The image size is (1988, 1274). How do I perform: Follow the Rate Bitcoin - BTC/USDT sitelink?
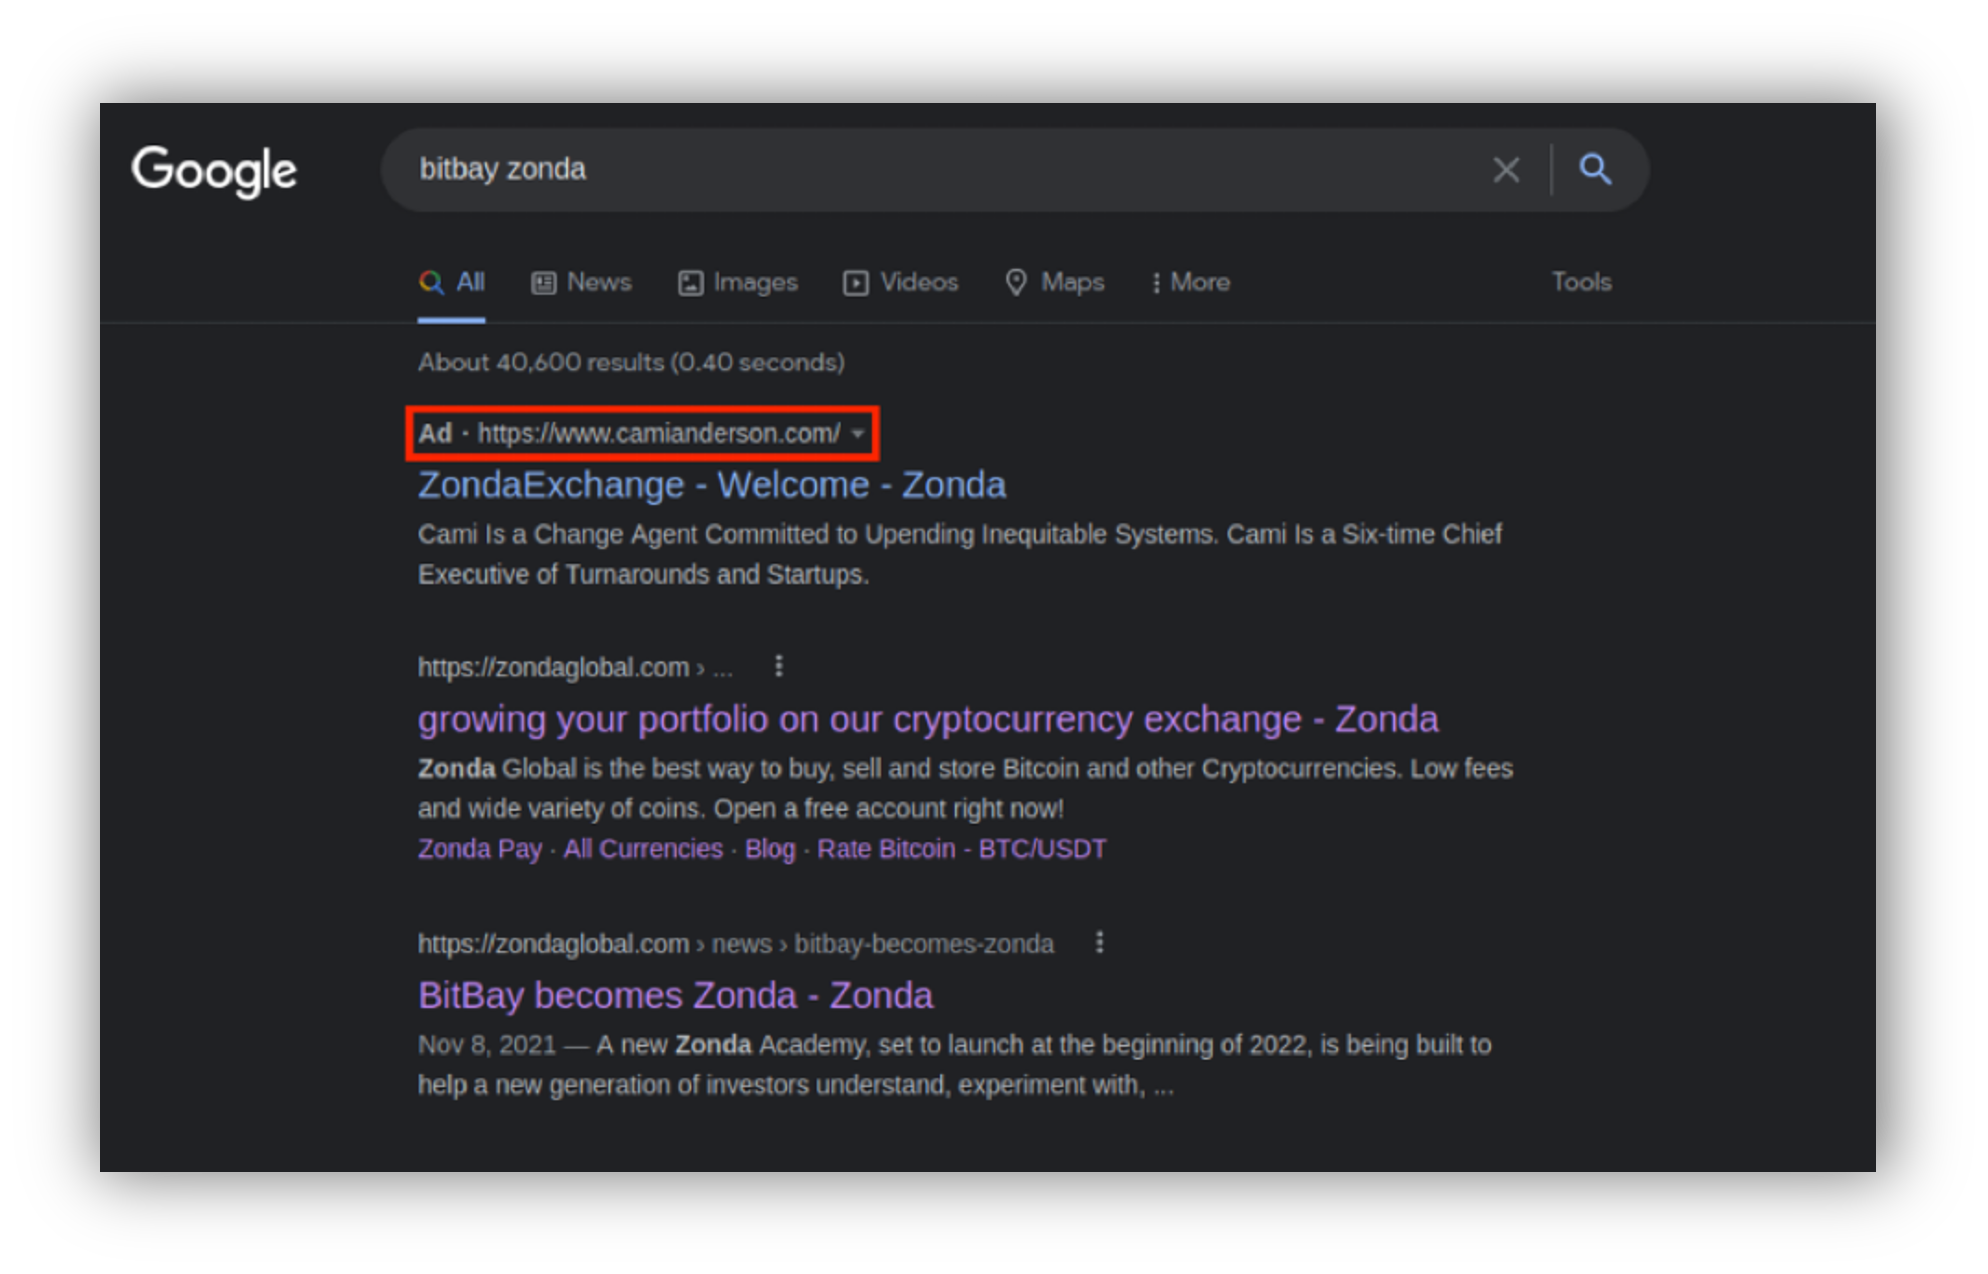pyautogui.click(x=961, y=849)
